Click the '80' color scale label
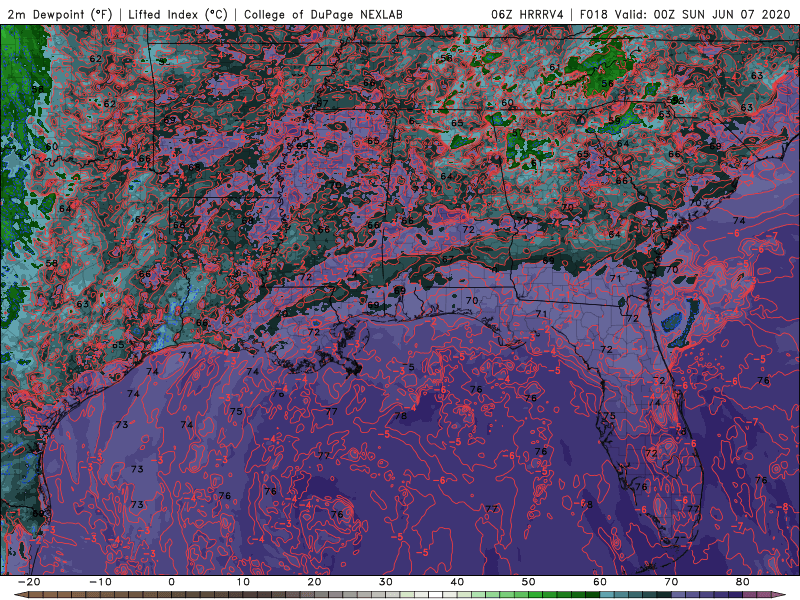 click(743, 582)
